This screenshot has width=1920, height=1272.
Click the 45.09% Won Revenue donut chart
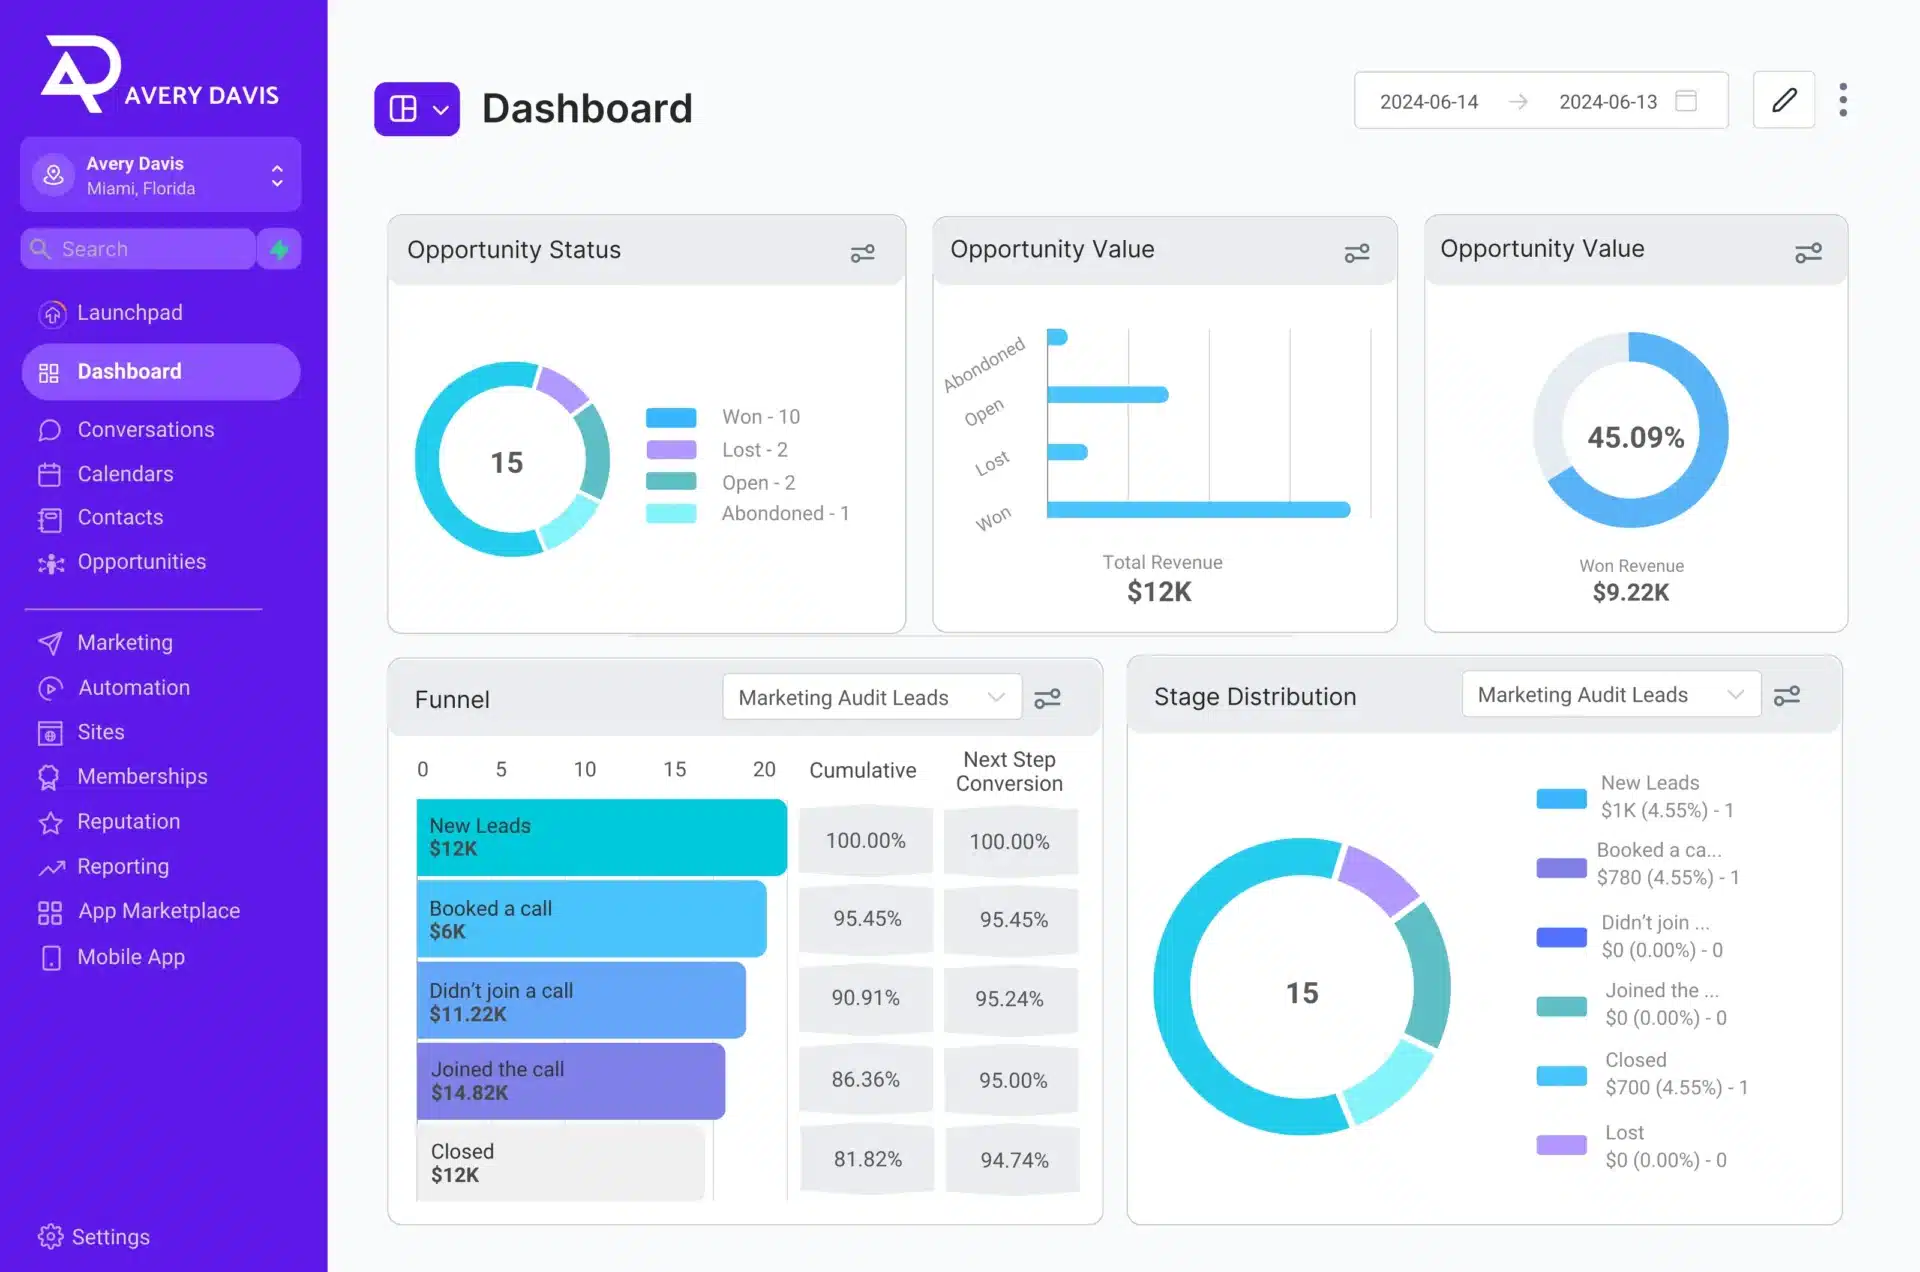(x=1631, y=431)
